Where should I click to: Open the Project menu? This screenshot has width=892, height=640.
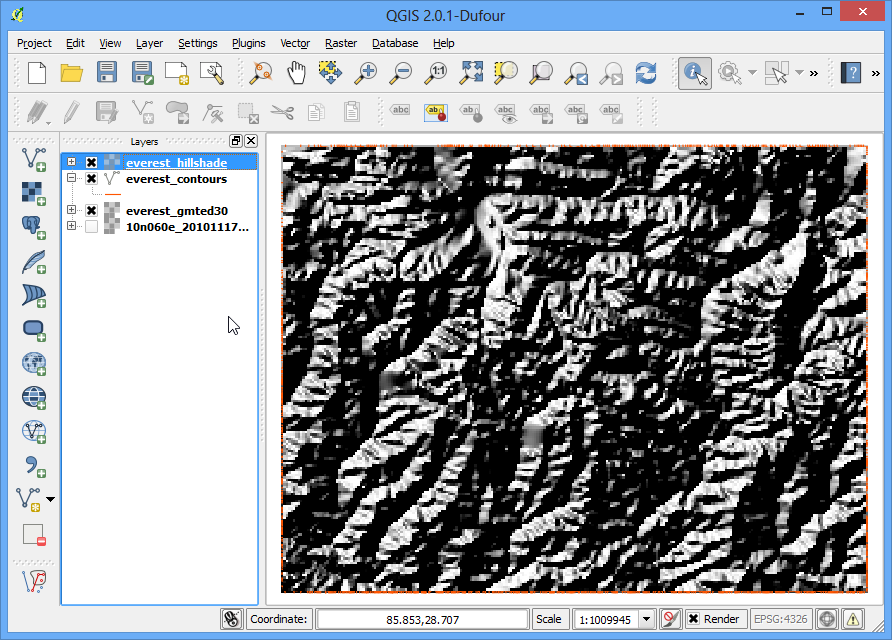34,43
